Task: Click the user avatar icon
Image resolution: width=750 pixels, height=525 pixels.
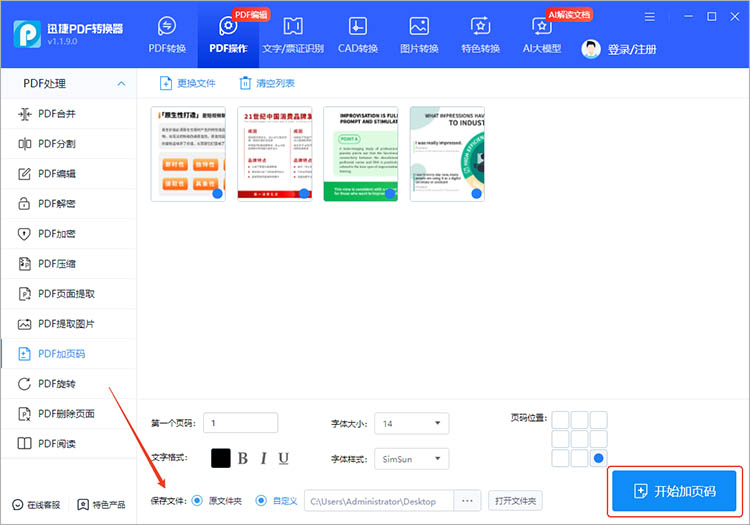Action: point(591,49)
